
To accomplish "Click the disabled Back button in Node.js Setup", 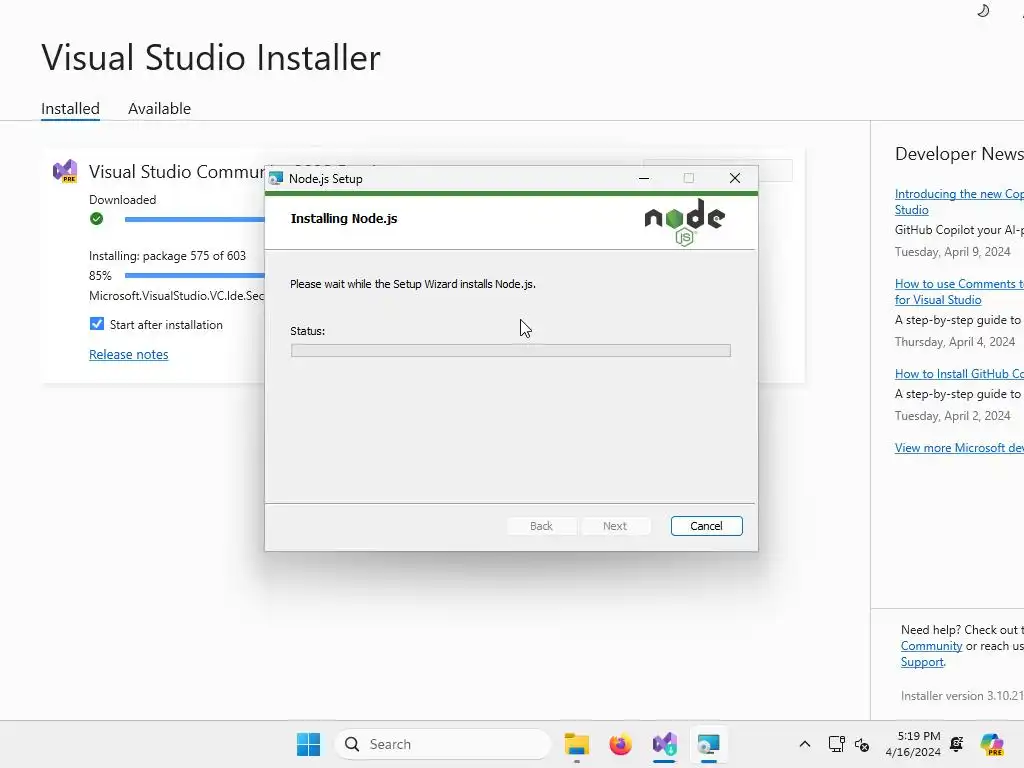I will [x=541, y=526].
